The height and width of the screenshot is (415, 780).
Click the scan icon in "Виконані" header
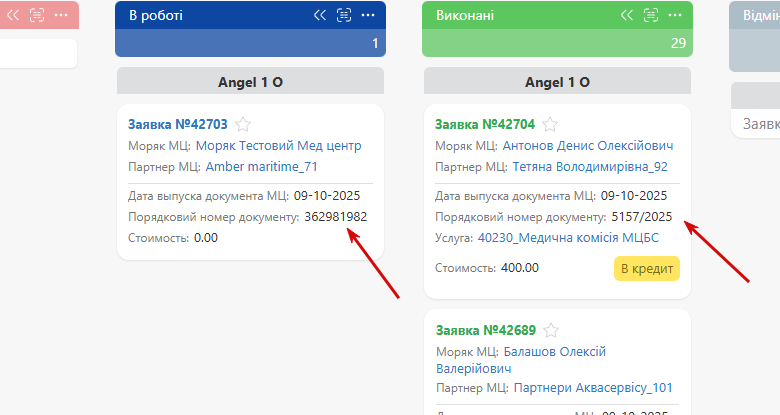[651, 15]
